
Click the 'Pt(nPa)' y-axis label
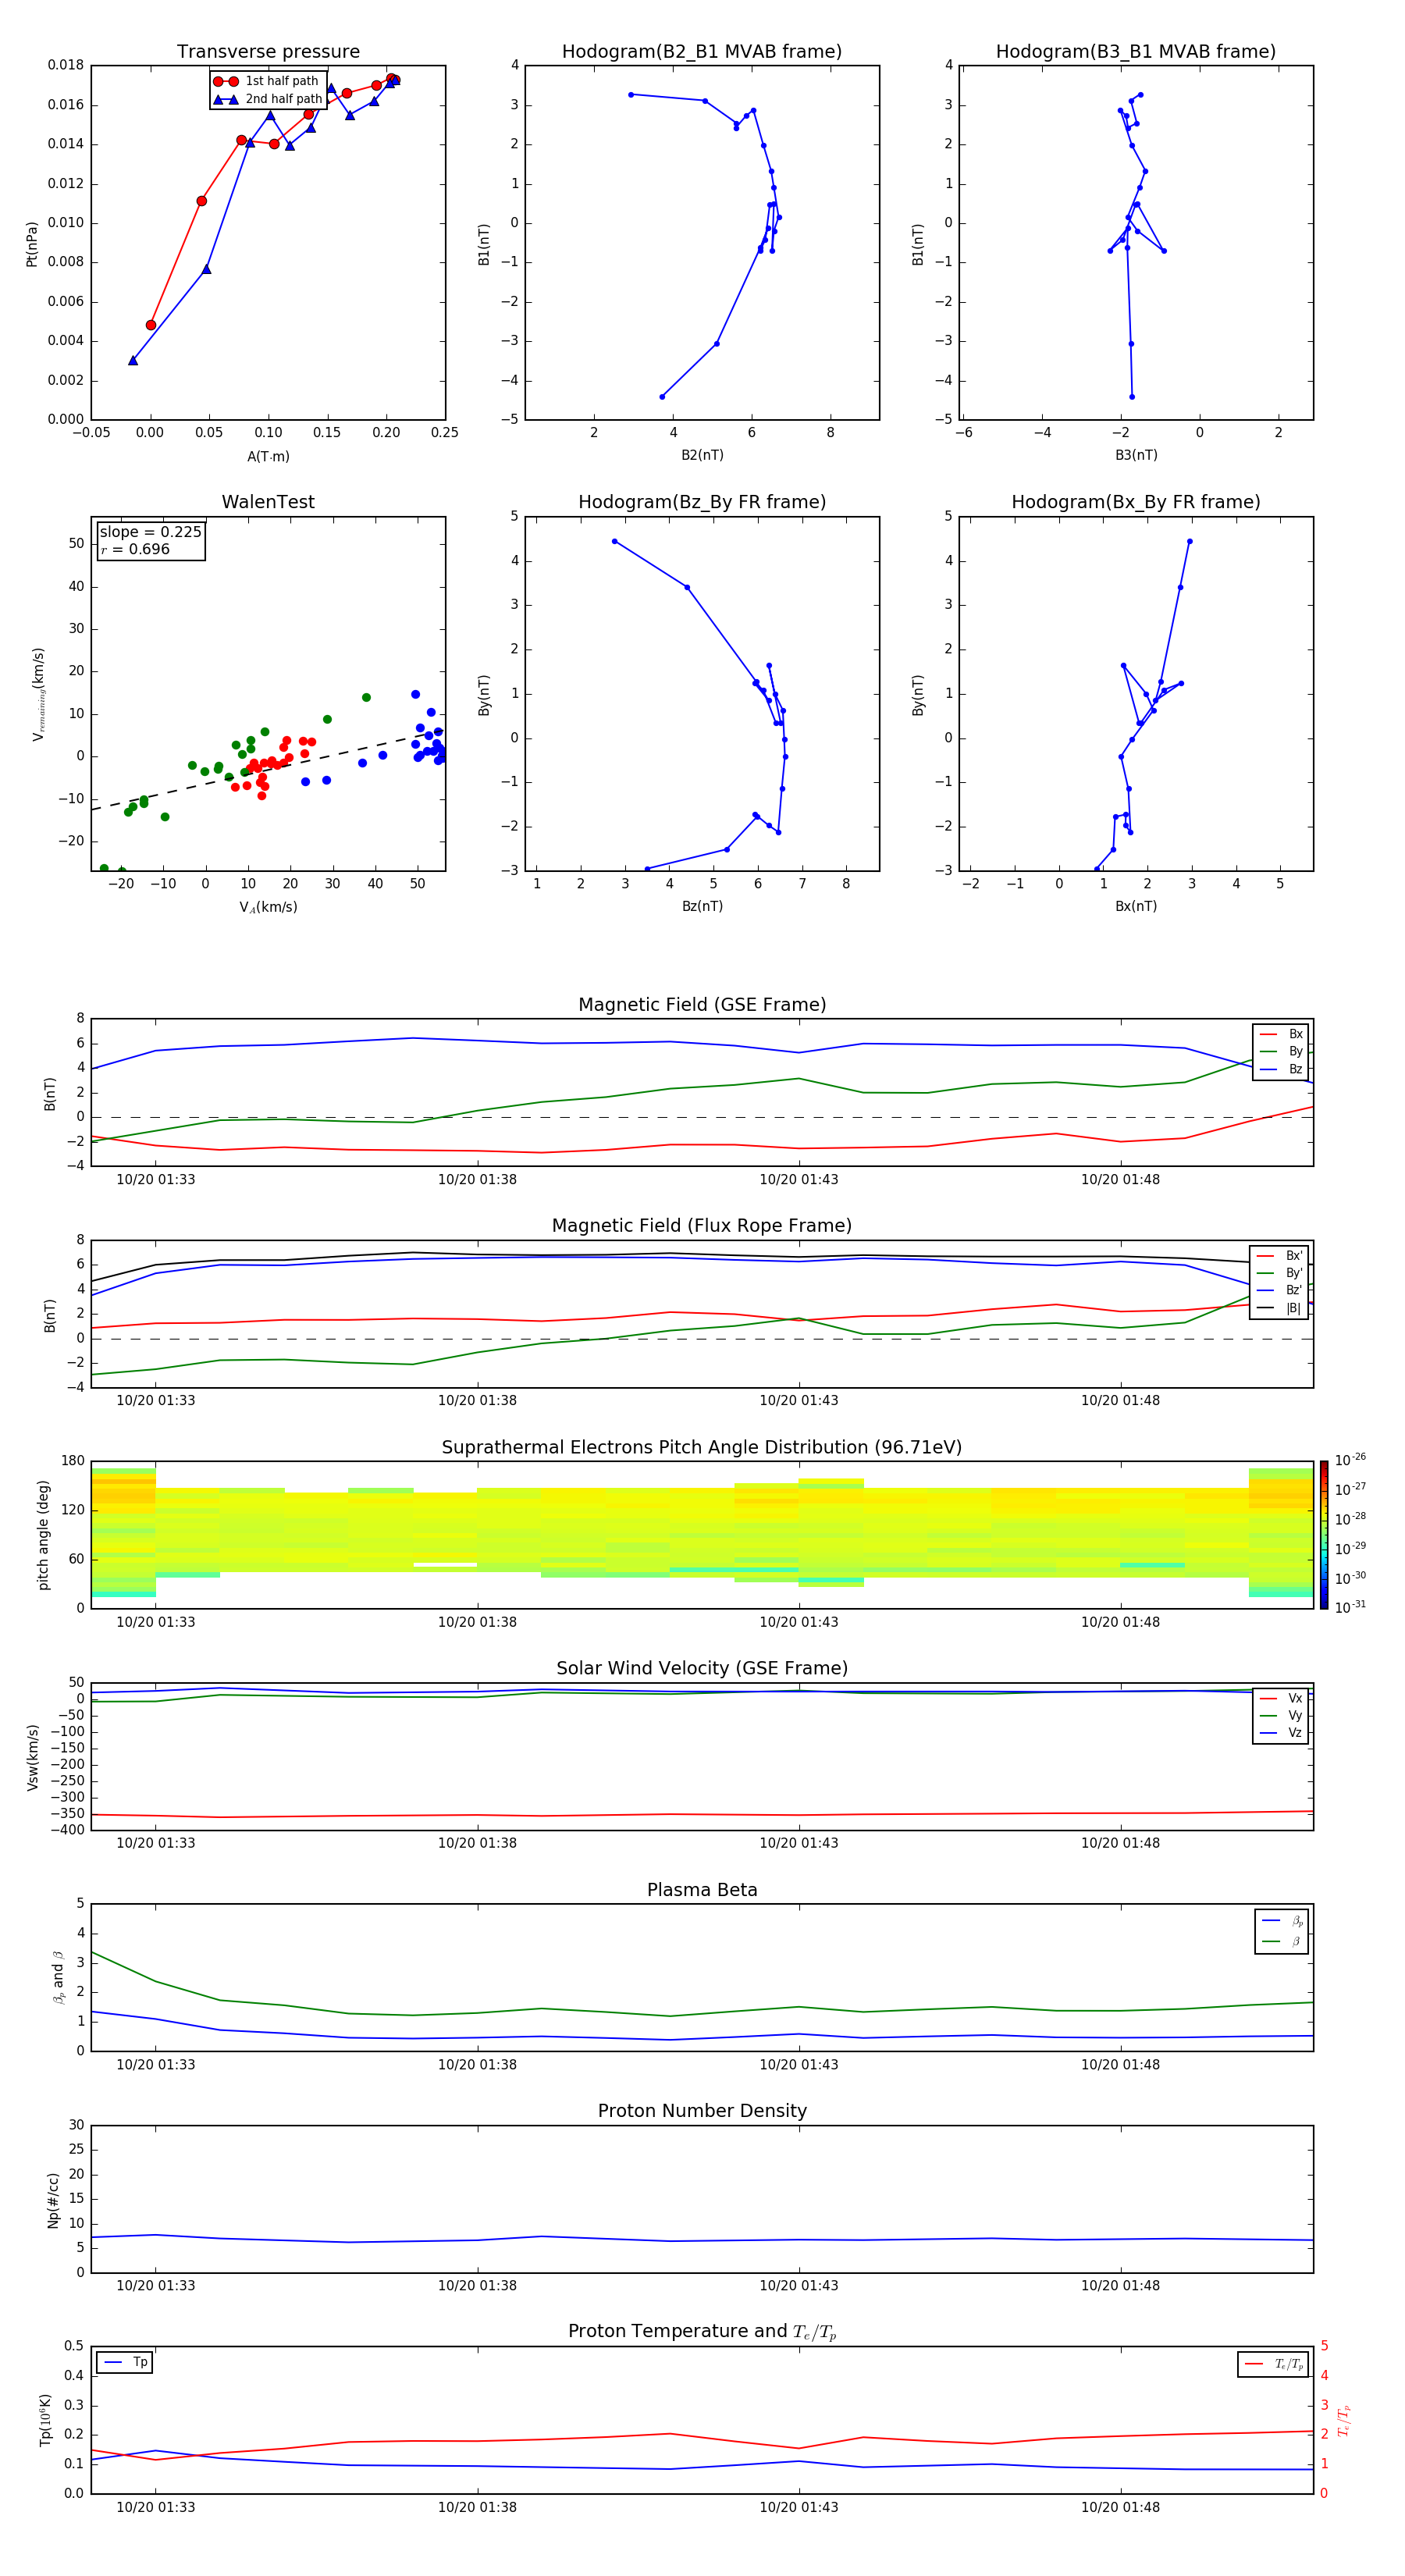point(32,243)
